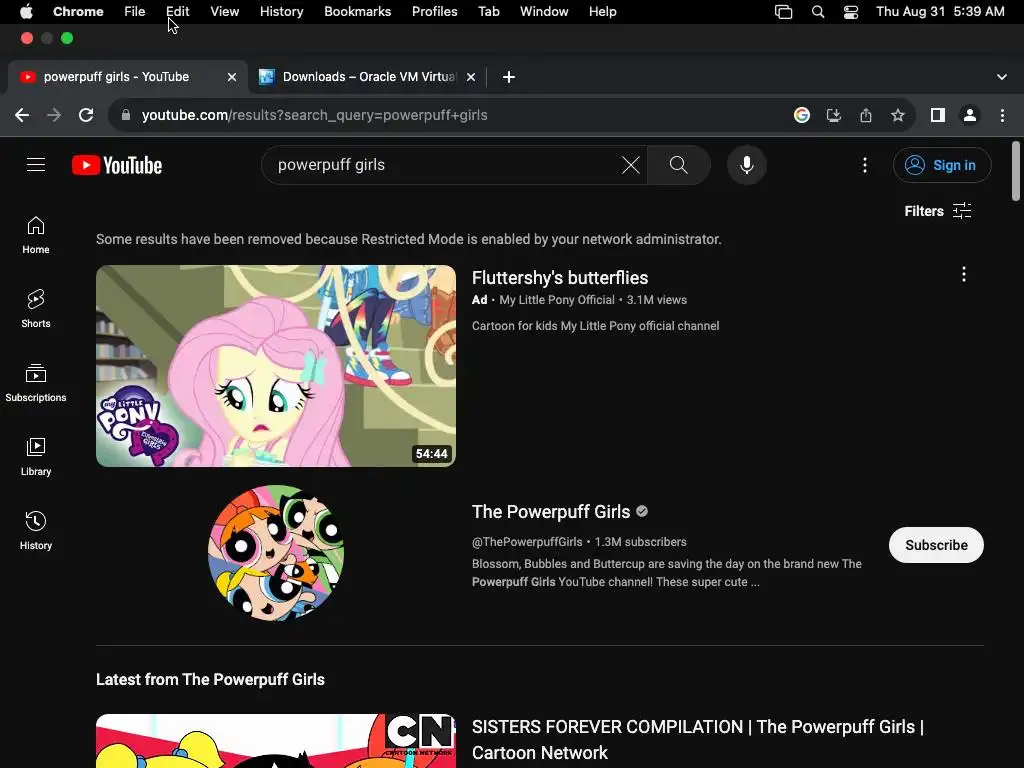Screen dimensions: 1024x768
Task: Click the magnifier search button
Action: click(679, 165)
